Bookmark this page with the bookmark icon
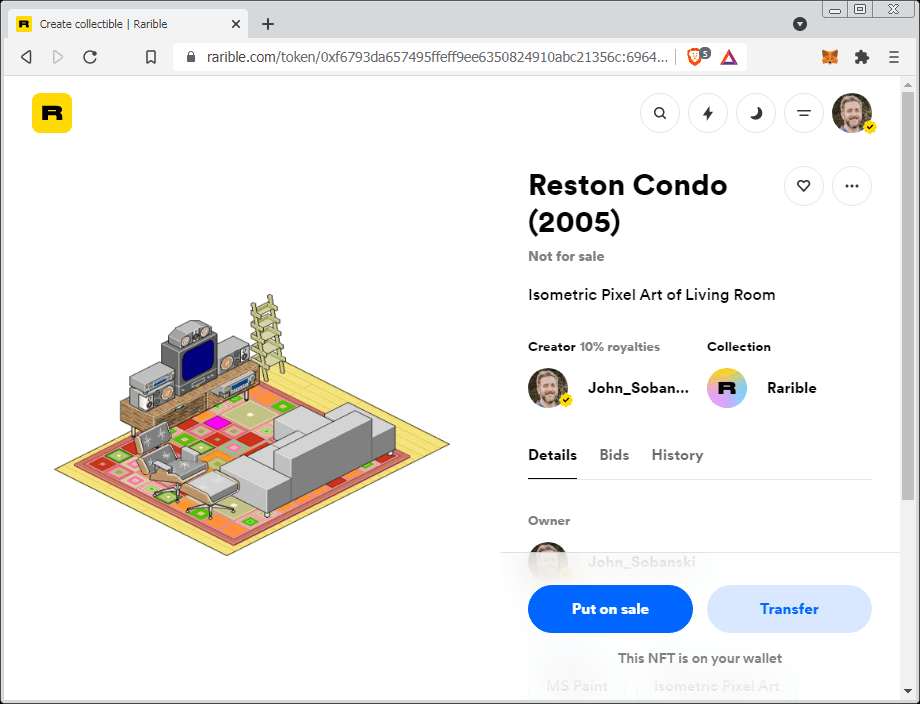Screen dimensions: 920x704 (151, 57)
